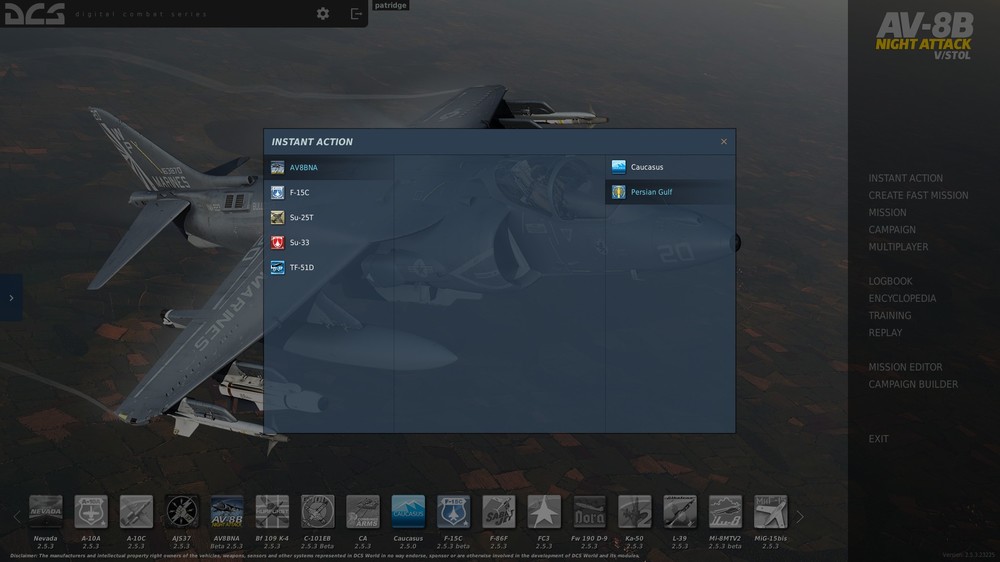Open MISSION EDITOR menu item

(x=905, y=367)
